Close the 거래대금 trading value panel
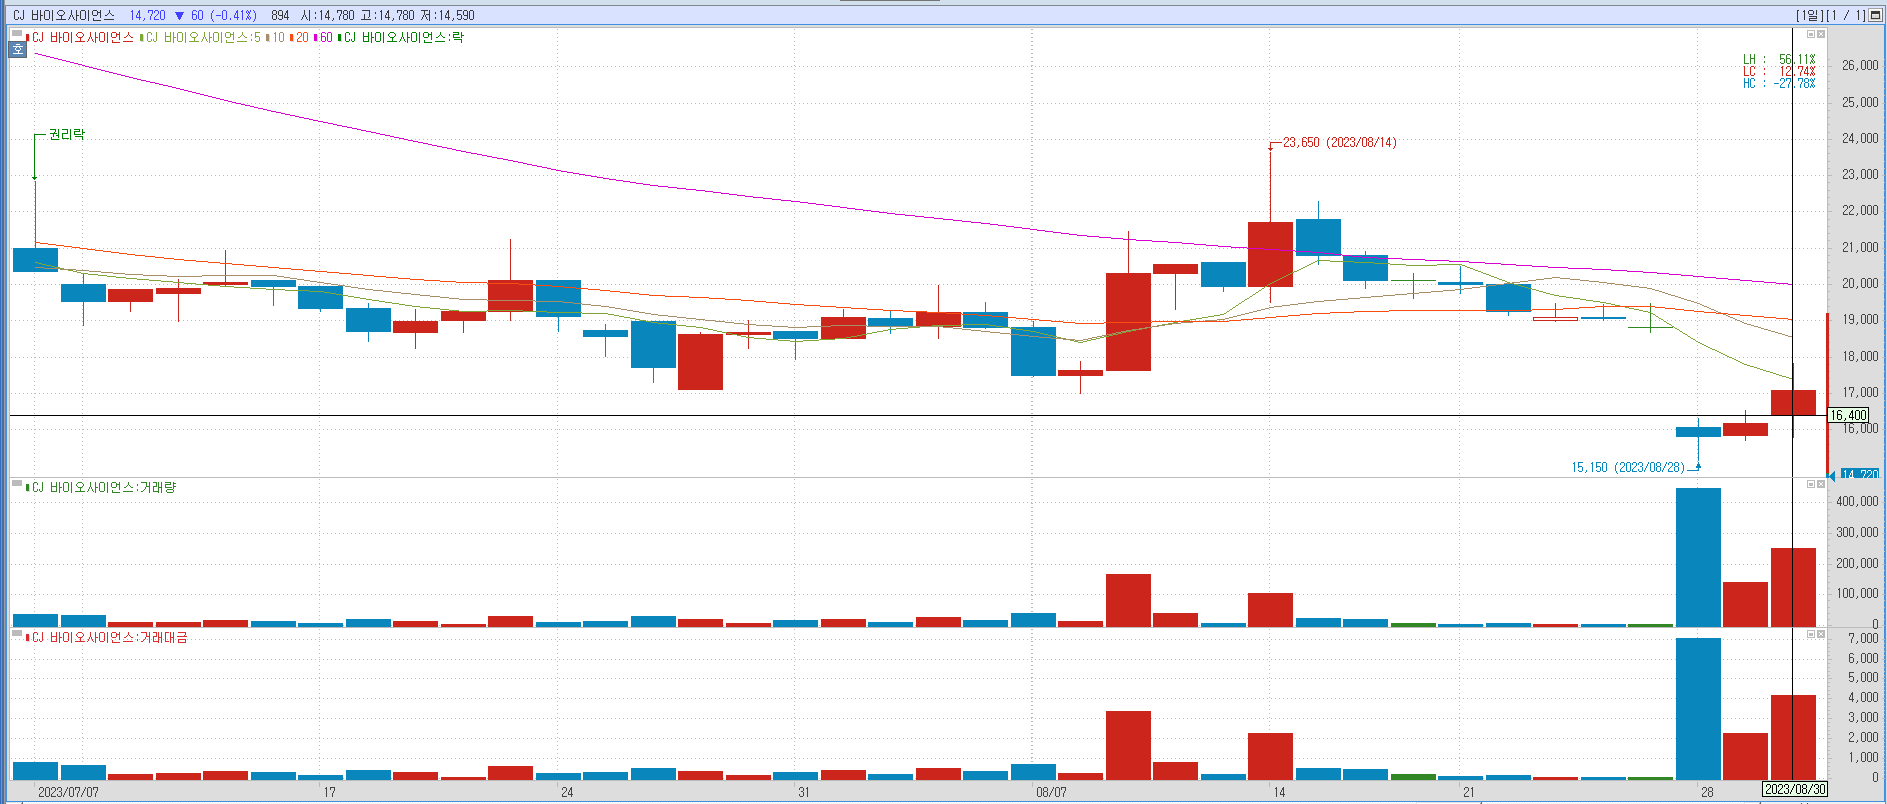This screenshot has width=1887, height=804. pyautogui.click(x=1821, y=634)
